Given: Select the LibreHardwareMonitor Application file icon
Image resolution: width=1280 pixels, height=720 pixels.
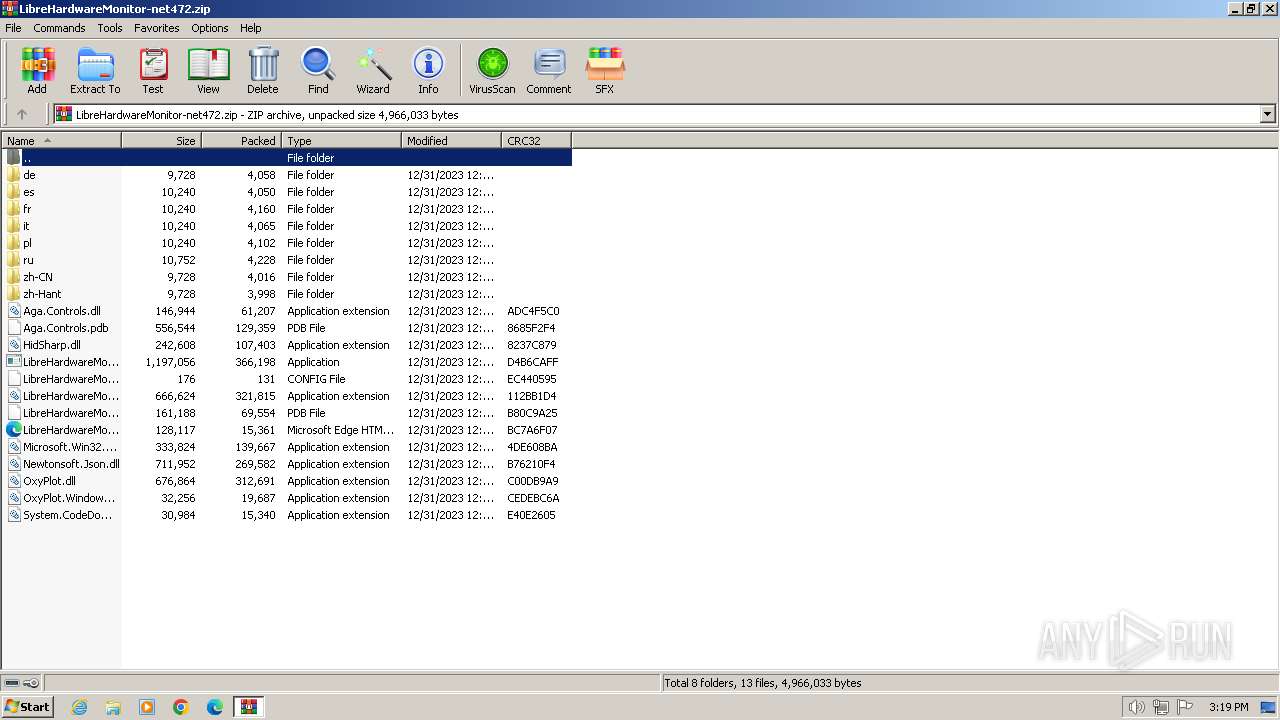Looking at the screenshot, I should pos(14,362).
